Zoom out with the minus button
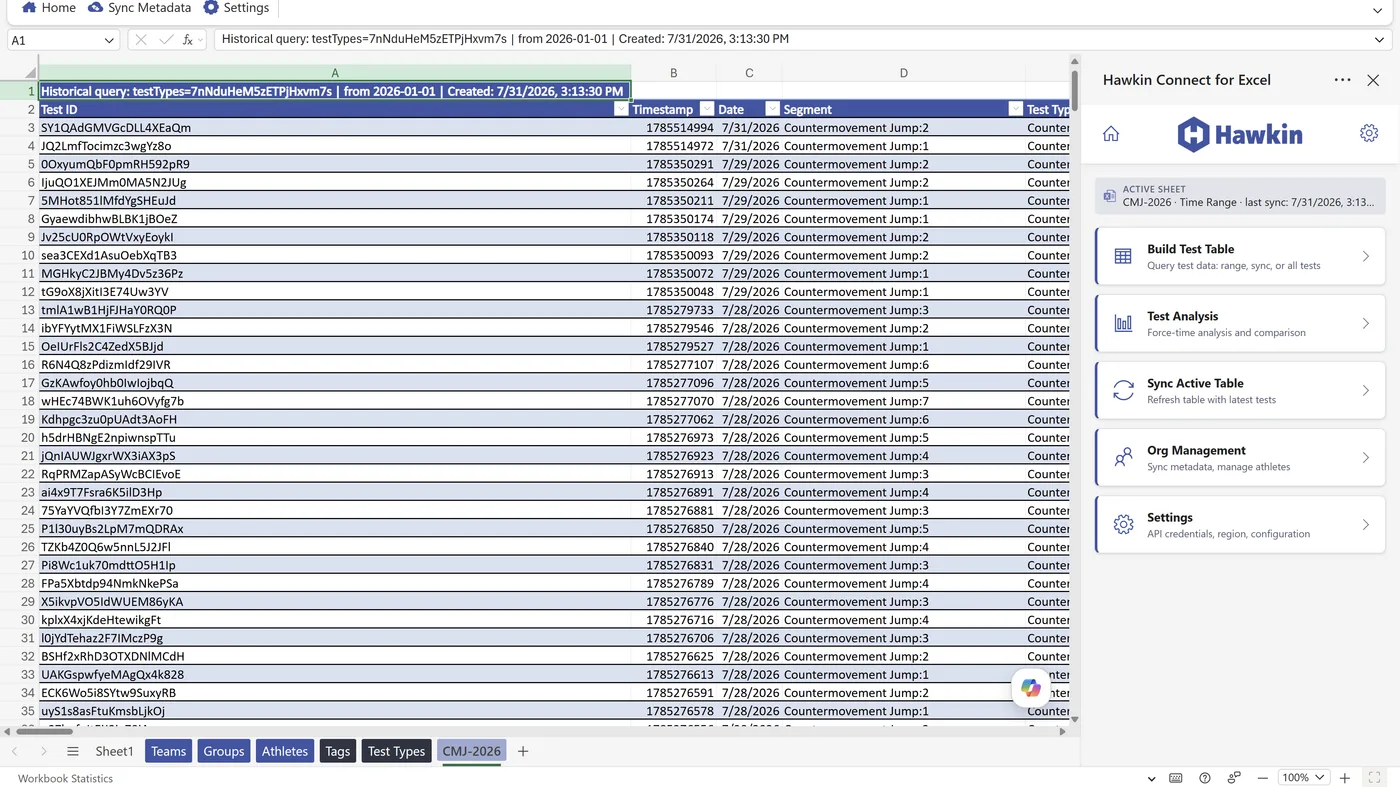The height and width of the screenshot is (787, 1400). tap(1263, 778)
